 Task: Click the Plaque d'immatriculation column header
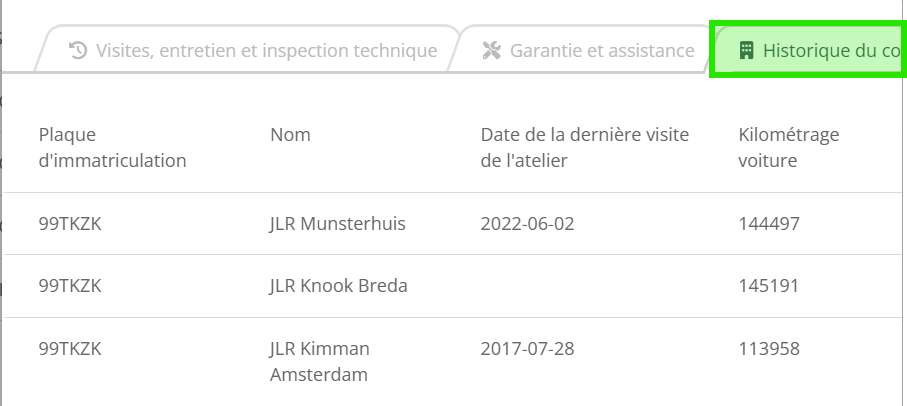point(112,147)
